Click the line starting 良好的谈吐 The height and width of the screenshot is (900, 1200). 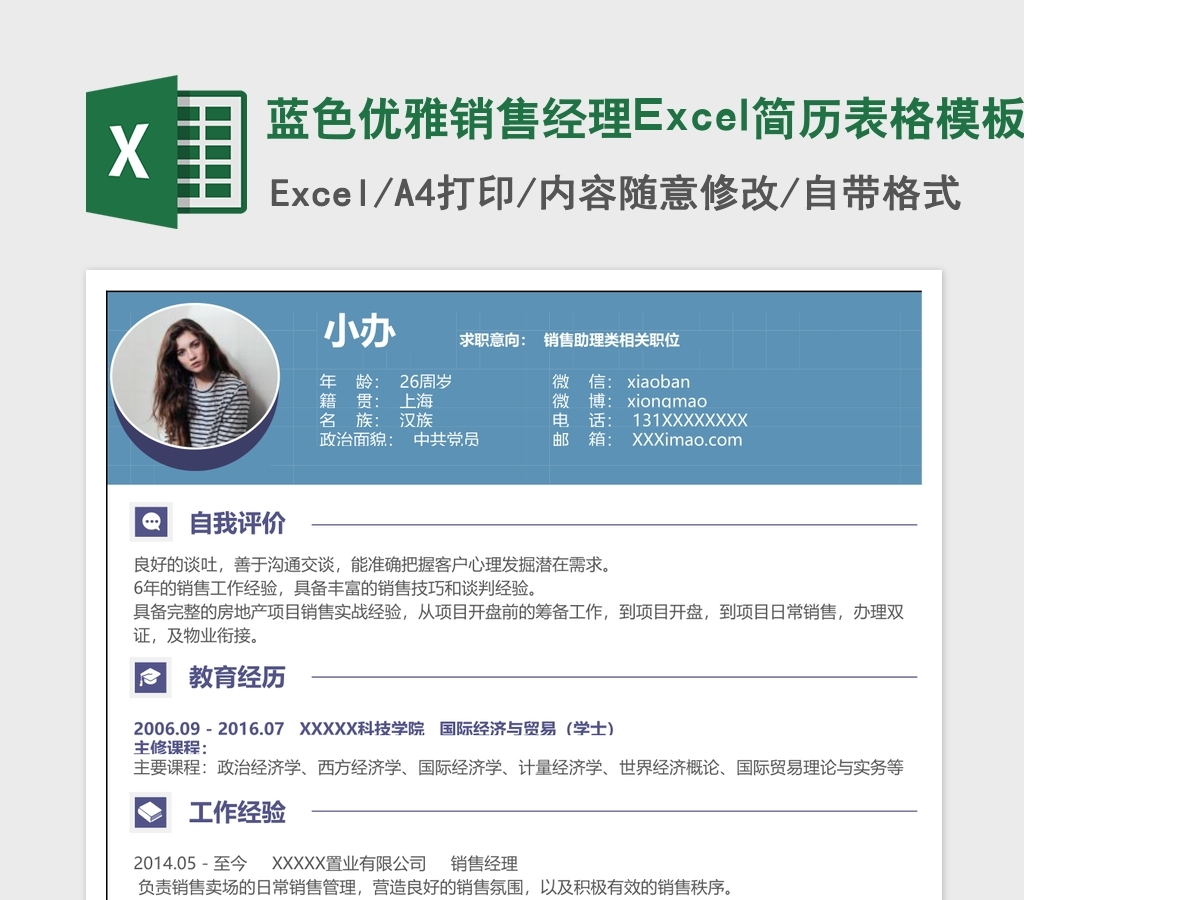372,565
